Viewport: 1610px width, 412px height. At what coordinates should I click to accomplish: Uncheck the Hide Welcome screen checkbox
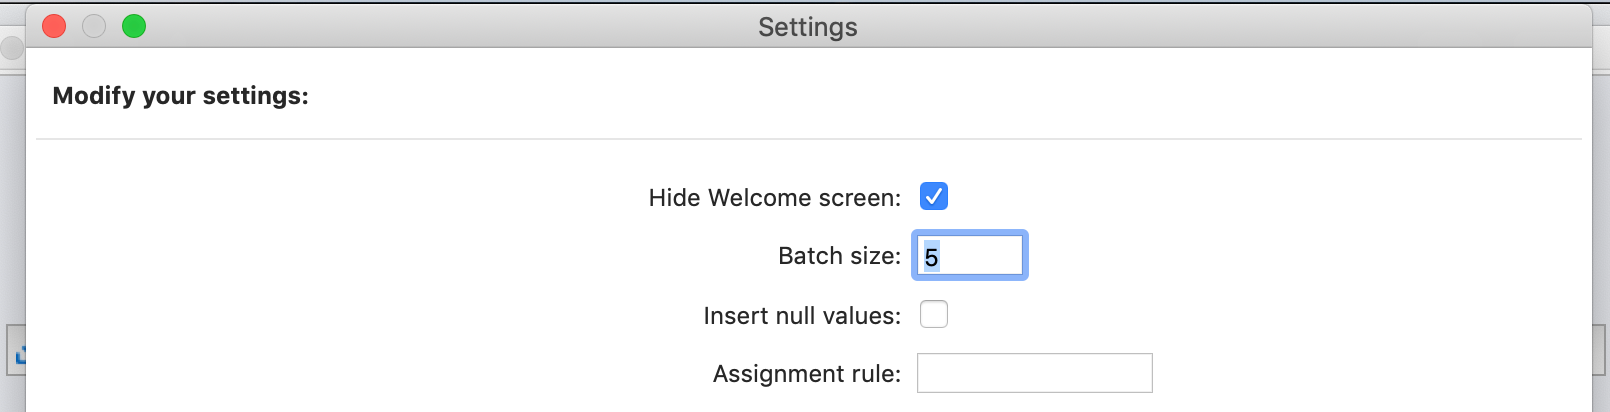tap(934, 196)
